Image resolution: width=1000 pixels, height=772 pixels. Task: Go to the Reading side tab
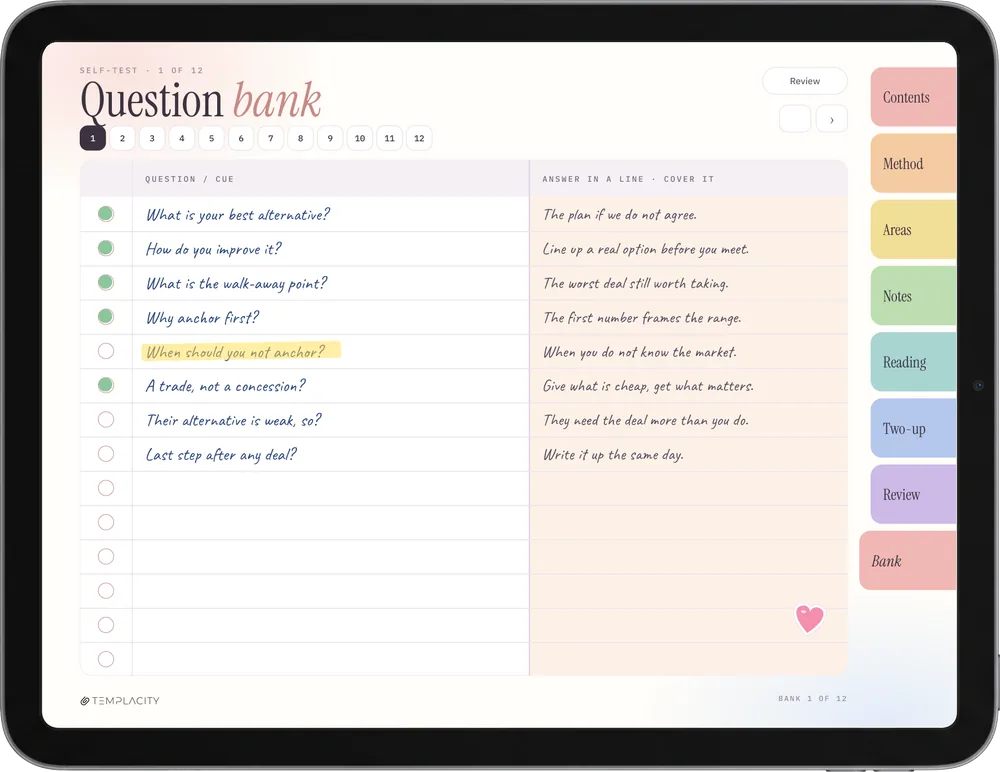coord(913,362)
